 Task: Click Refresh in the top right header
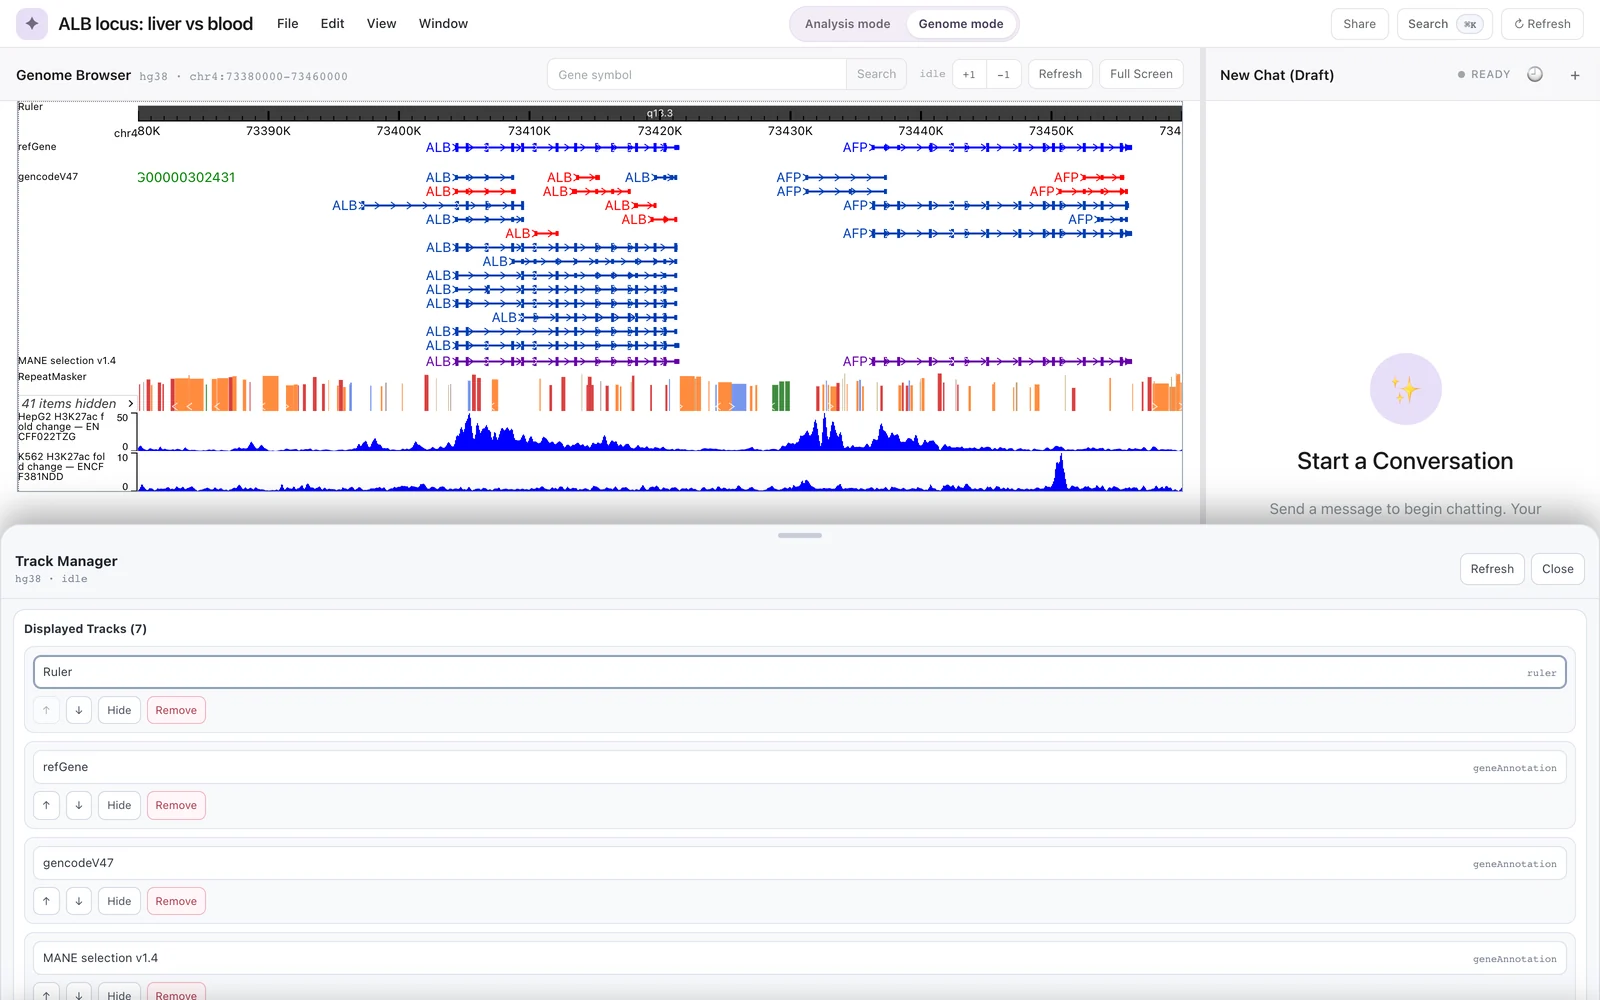point(1542,24)
